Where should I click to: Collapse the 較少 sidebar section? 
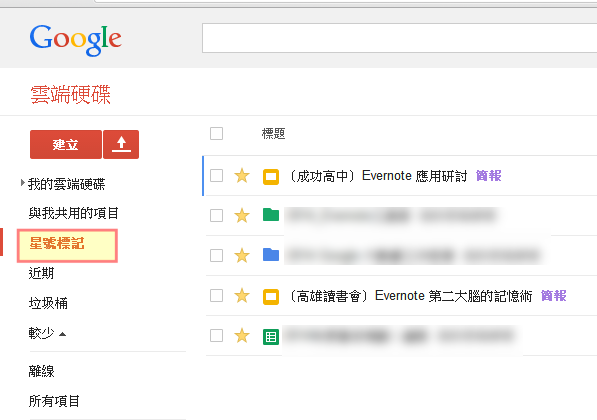coord(47,333)
